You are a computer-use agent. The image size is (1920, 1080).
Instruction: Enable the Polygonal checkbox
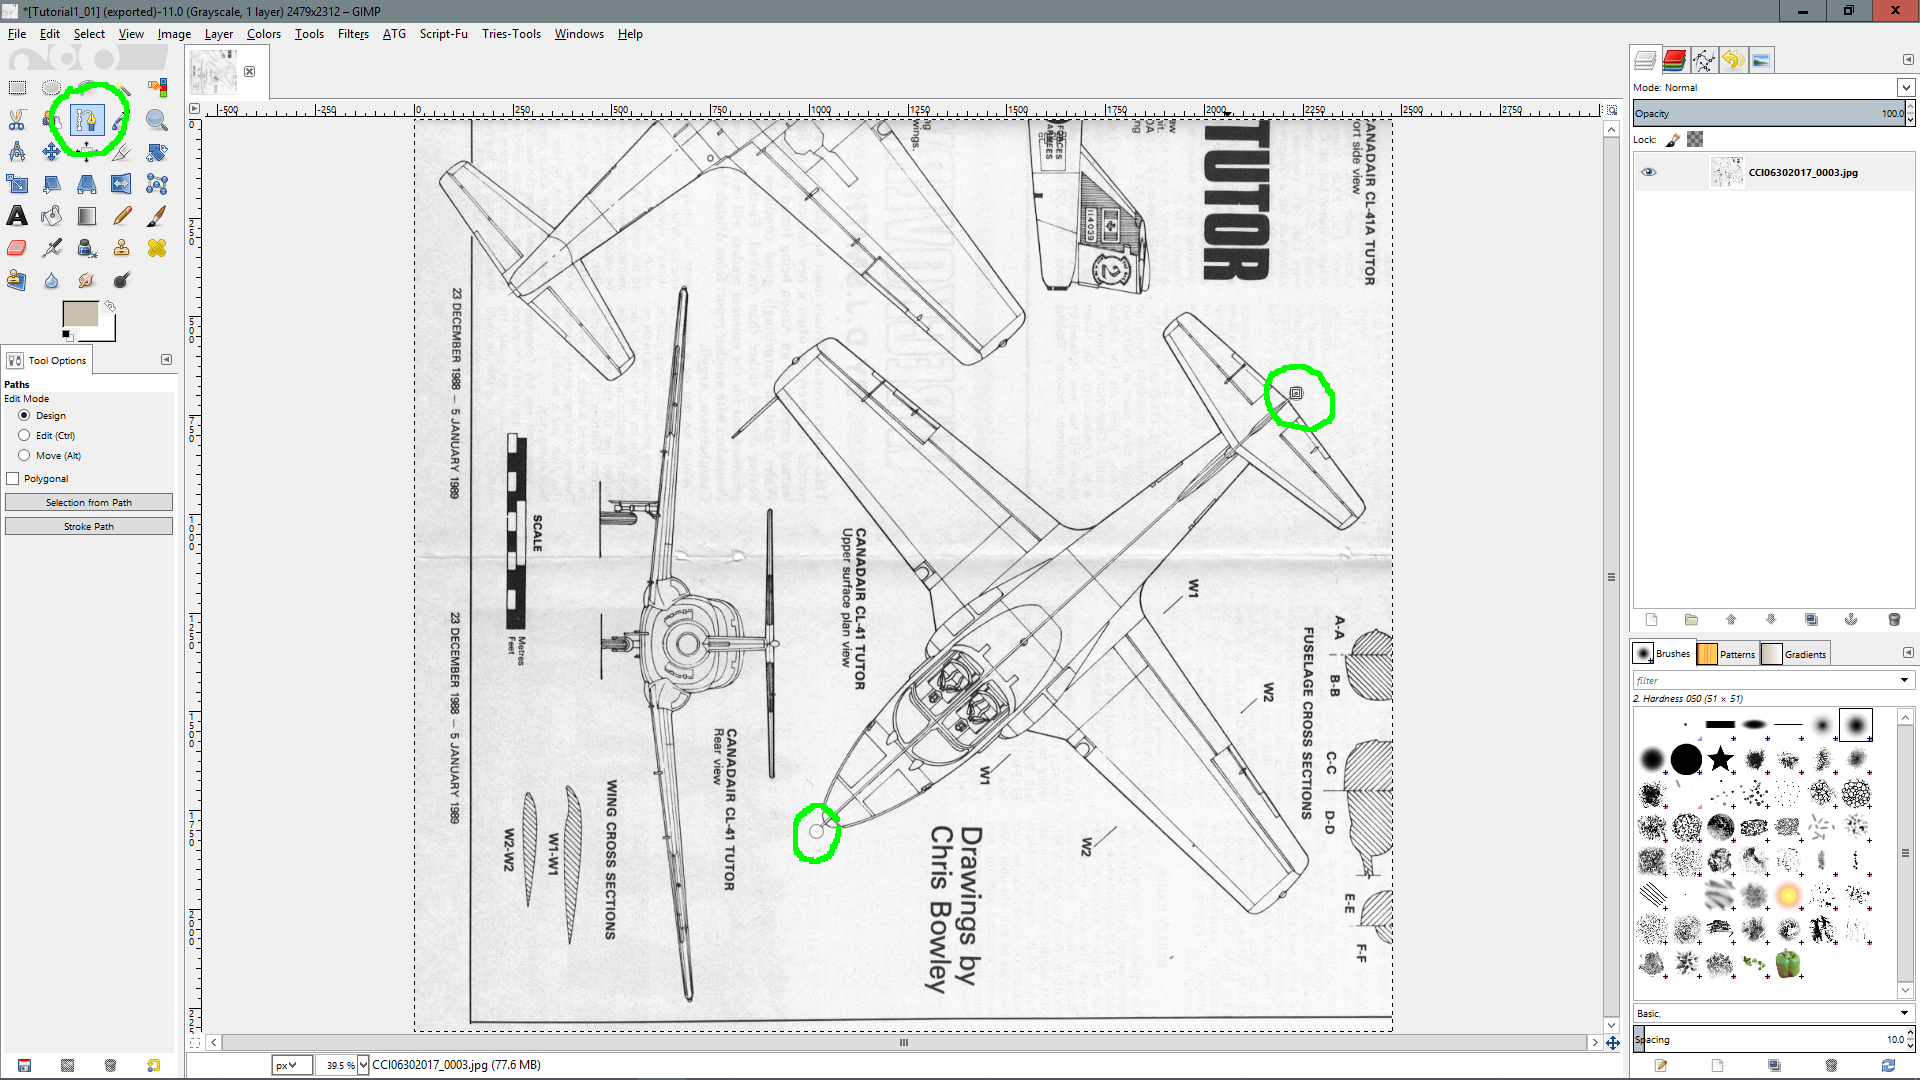[13, 479]
